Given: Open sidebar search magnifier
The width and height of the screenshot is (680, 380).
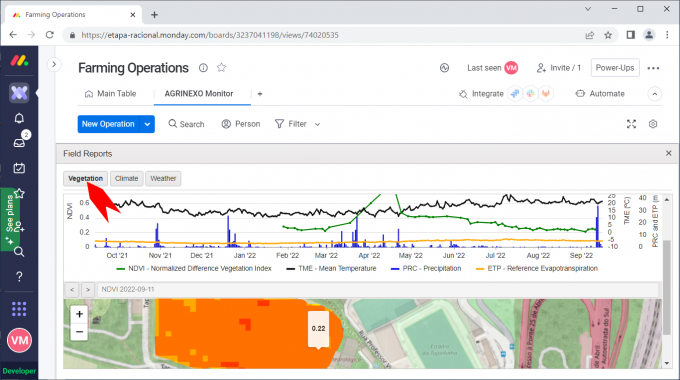Looking at the screenshot, I should [x=19, y=252].
